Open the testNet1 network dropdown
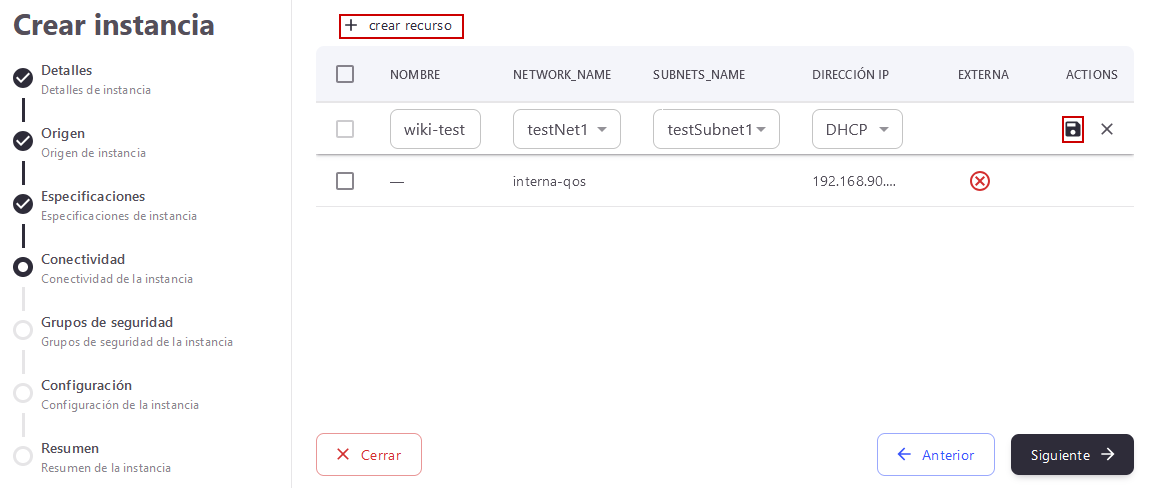1157x488 pixels. click(567, 129)
